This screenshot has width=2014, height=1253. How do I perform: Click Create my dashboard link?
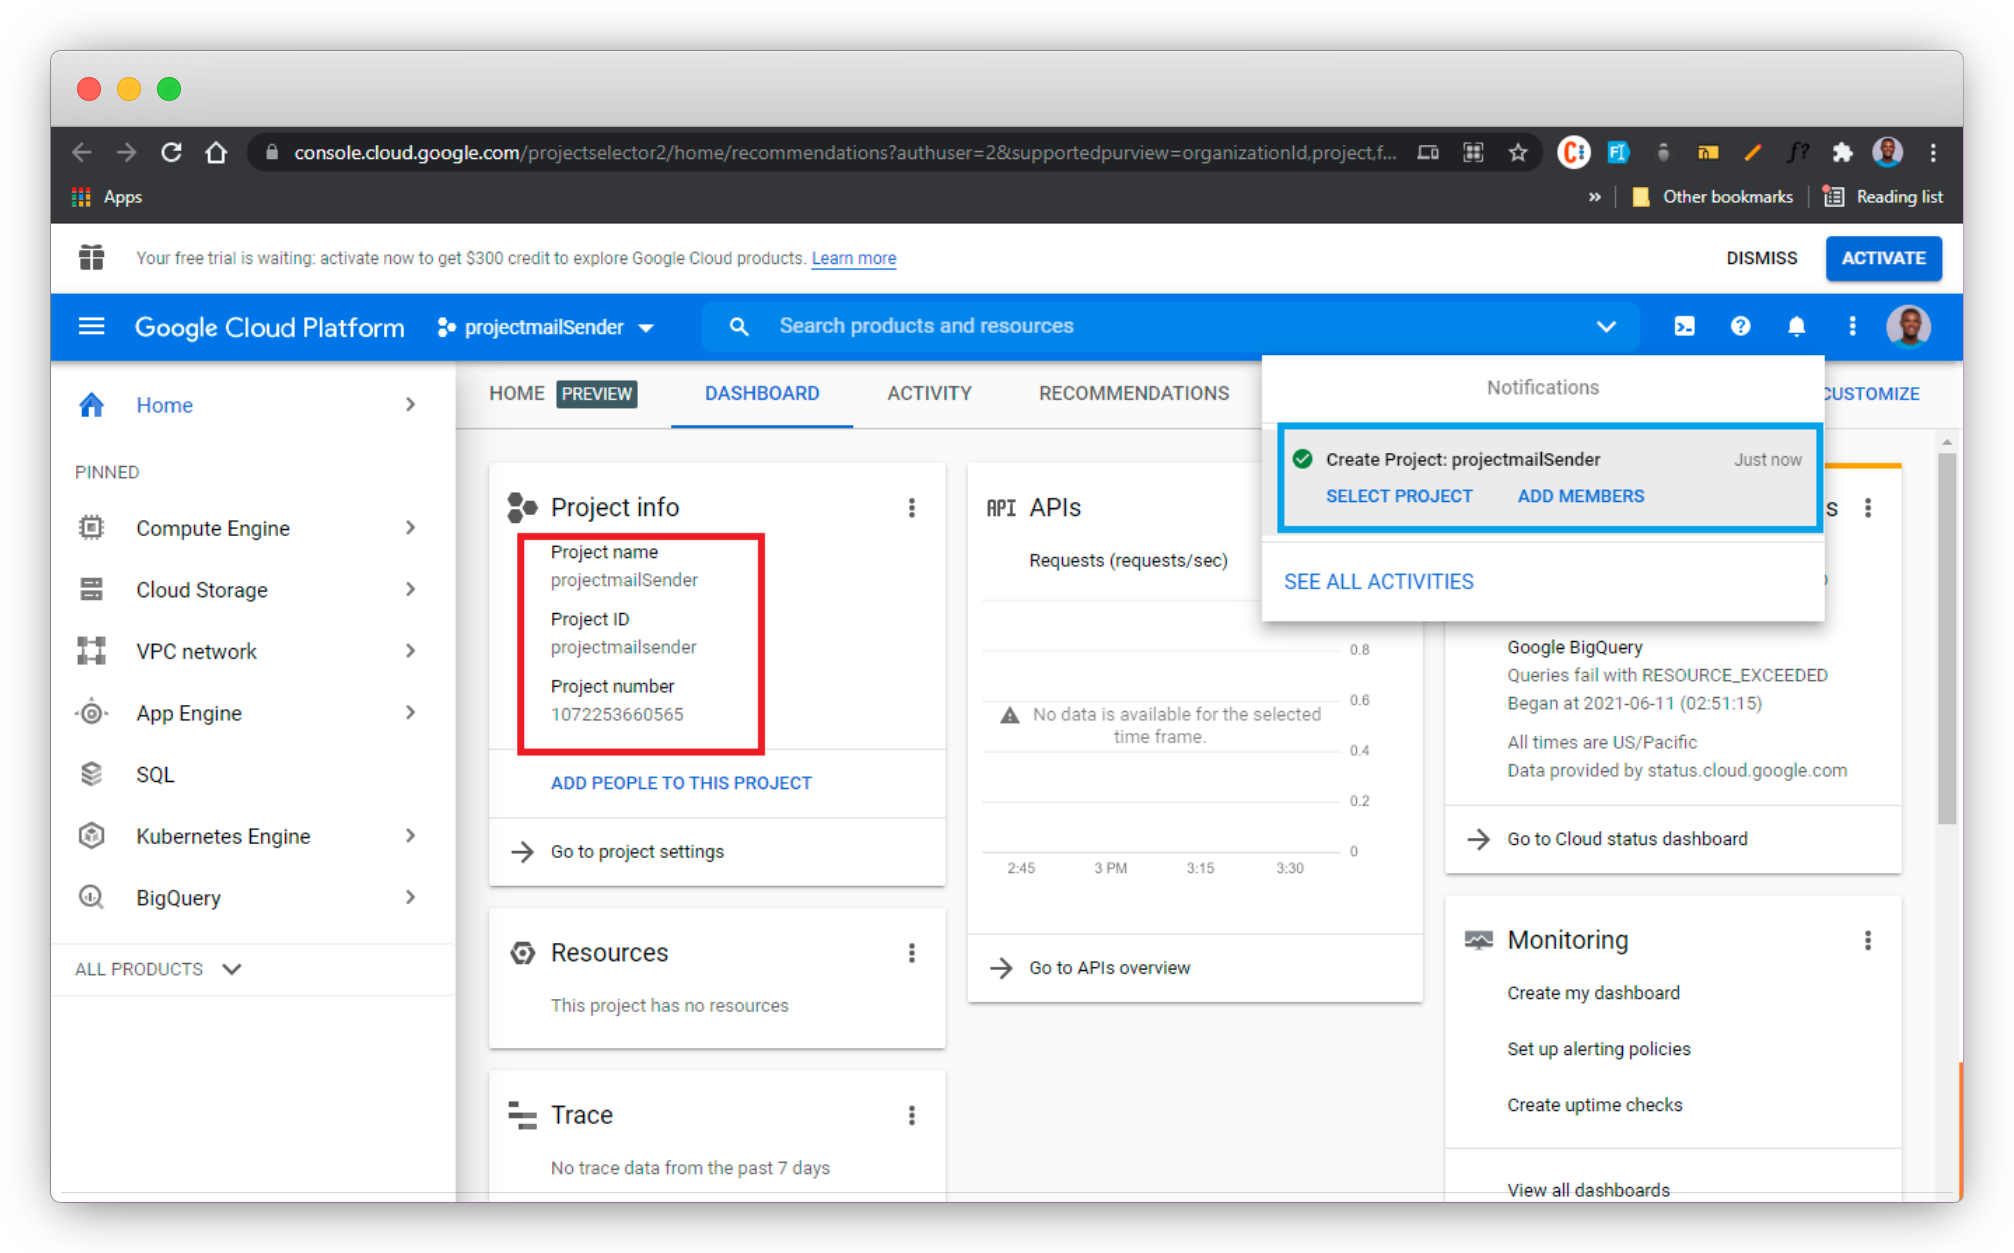[x=1593, y=993]
